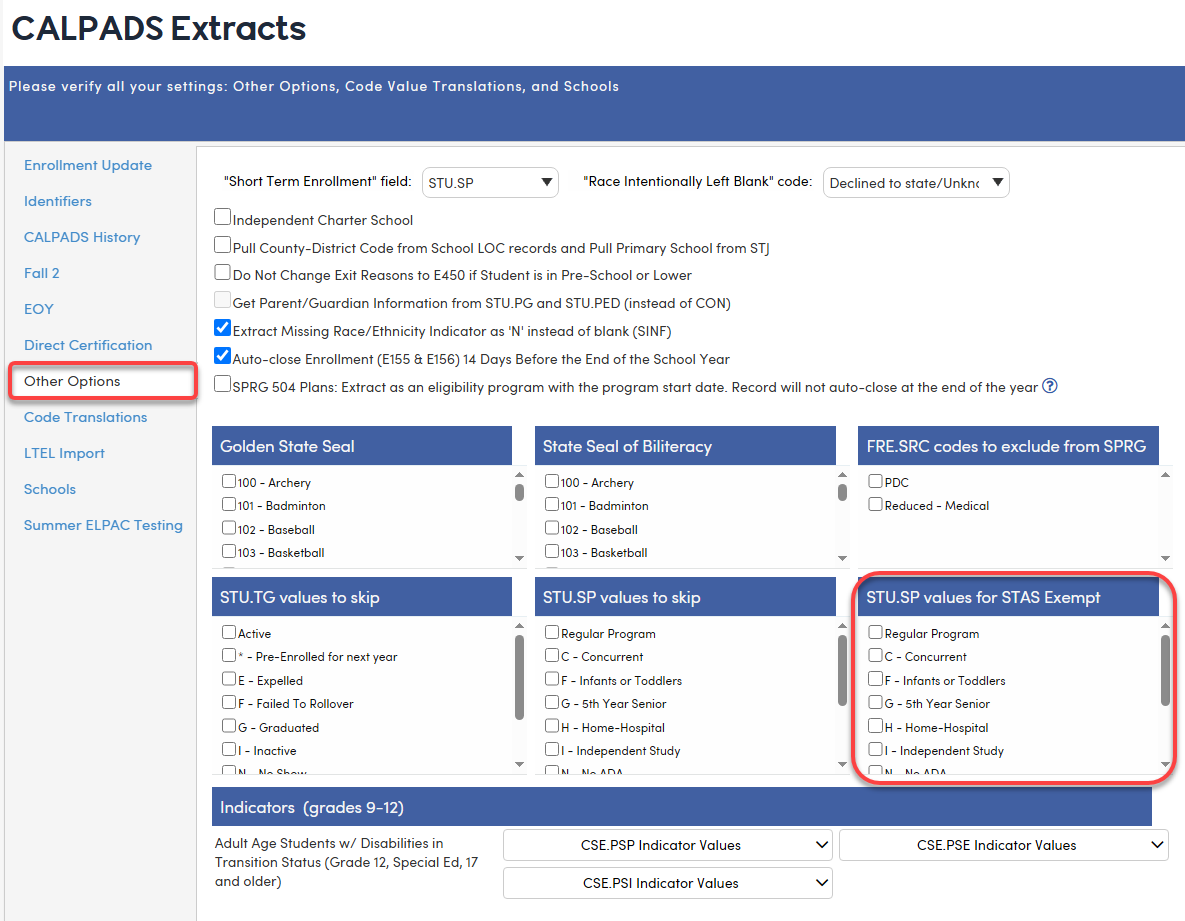1185x921 pixels.
Task: Expand CSE.PSI Indicator Values dropdown
Action: click(667, 883)
